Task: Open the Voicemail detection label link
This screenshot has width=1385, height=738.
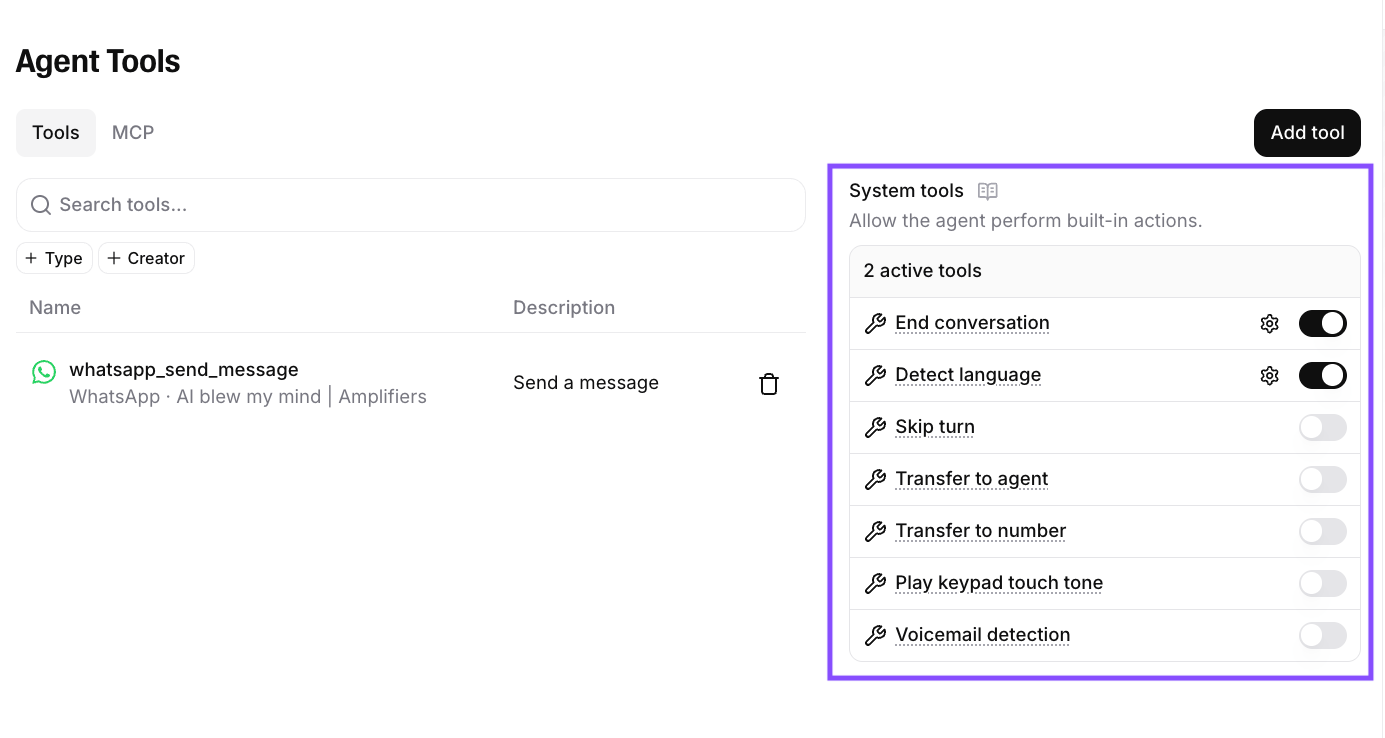Action: 983,635
